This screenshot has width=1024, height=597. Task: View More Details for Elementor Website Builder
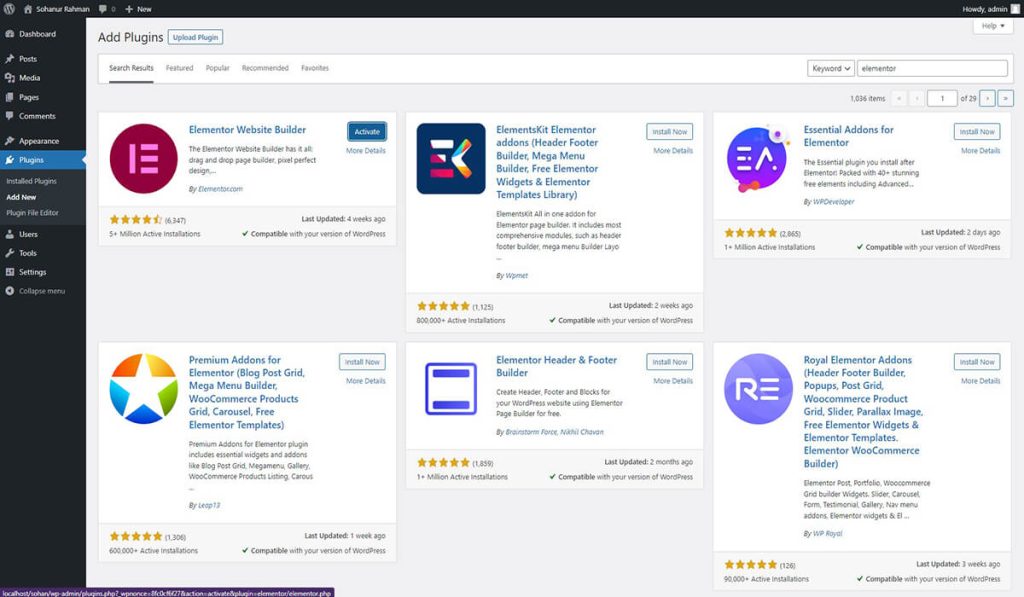366,151
